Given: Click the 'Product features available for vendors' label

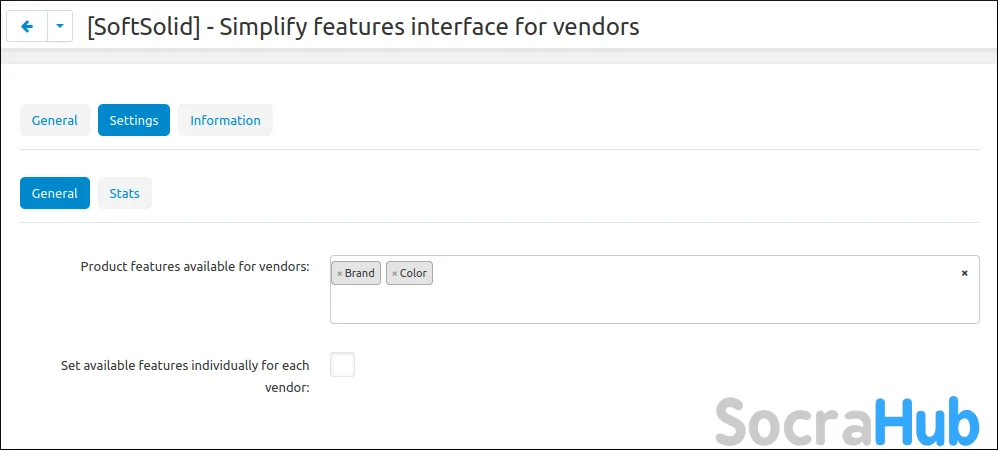Looking at the screenshot, I should pos(195,267).
